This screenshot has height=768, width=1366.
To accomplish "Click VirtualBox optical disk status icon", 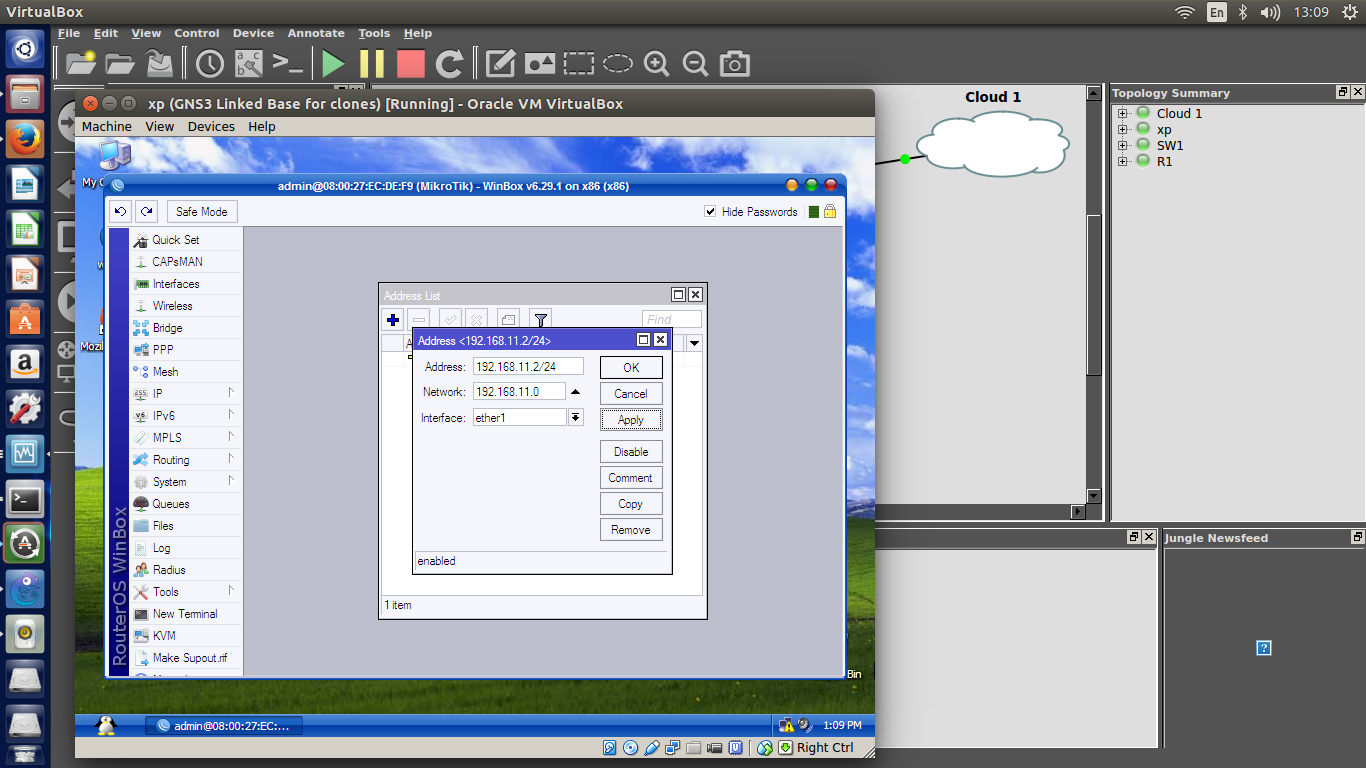I will pos(630,747).
